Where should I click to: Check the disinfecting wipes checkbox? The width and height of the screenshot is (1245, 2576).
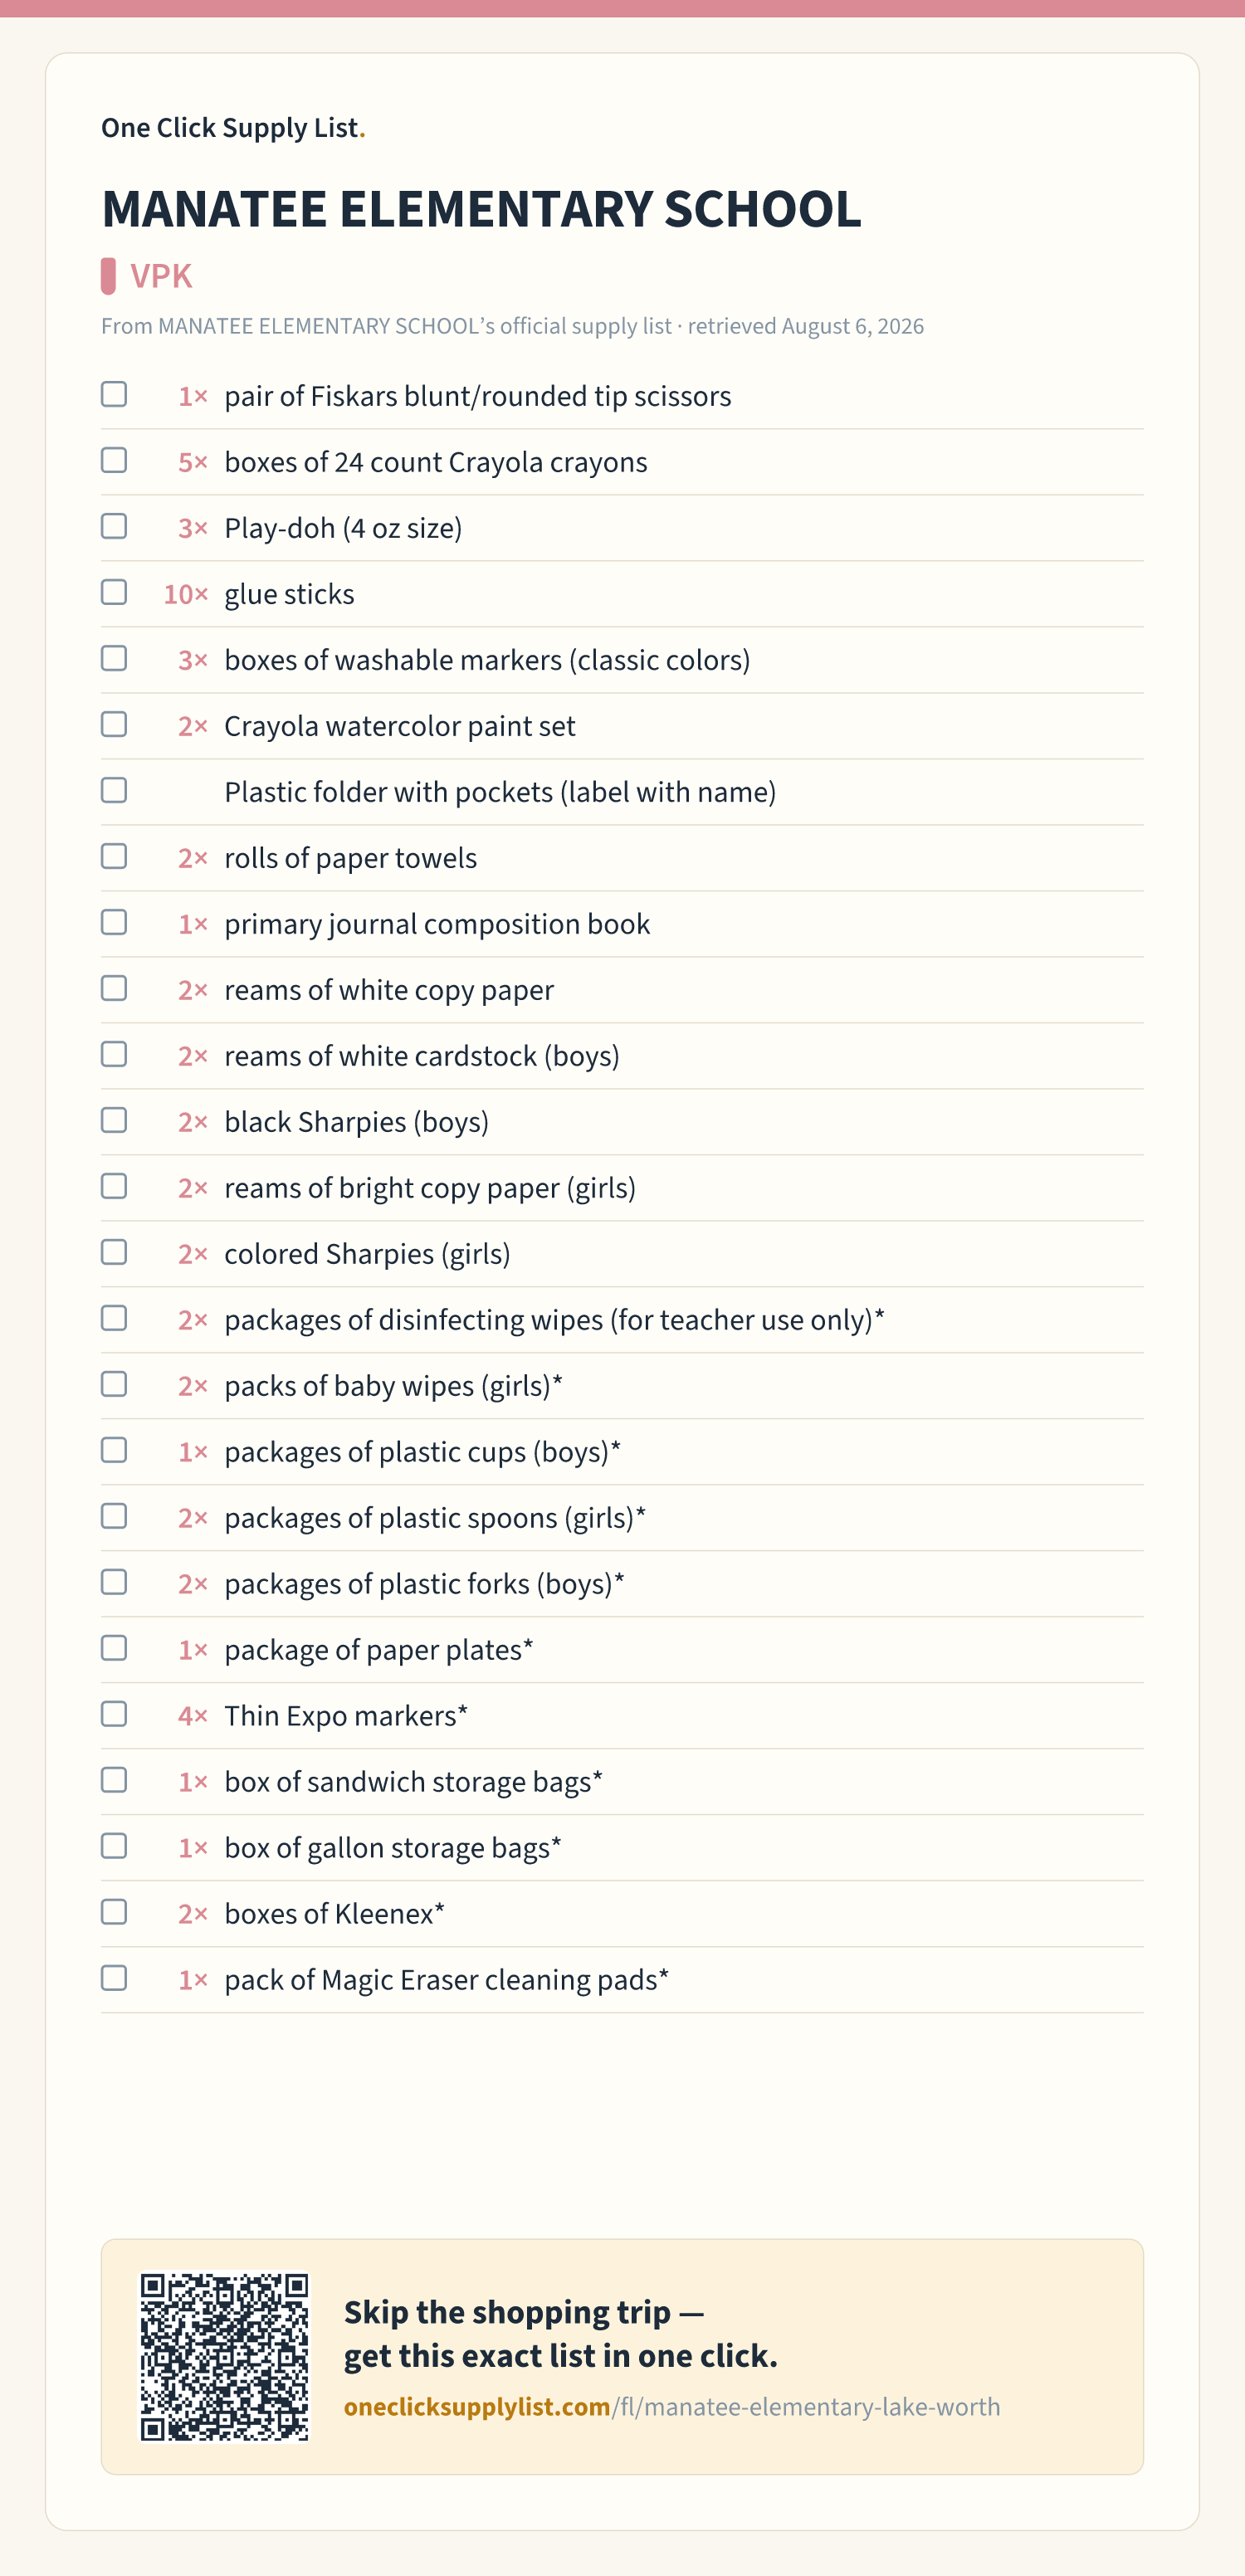click(114, 1319)
